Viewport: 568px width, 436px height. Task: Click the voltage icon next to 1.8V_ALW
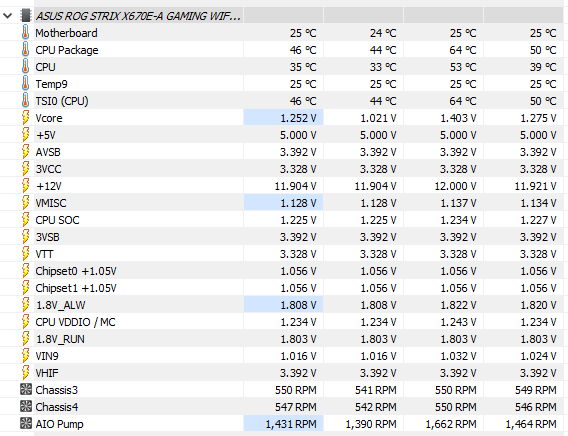(25, 305)
